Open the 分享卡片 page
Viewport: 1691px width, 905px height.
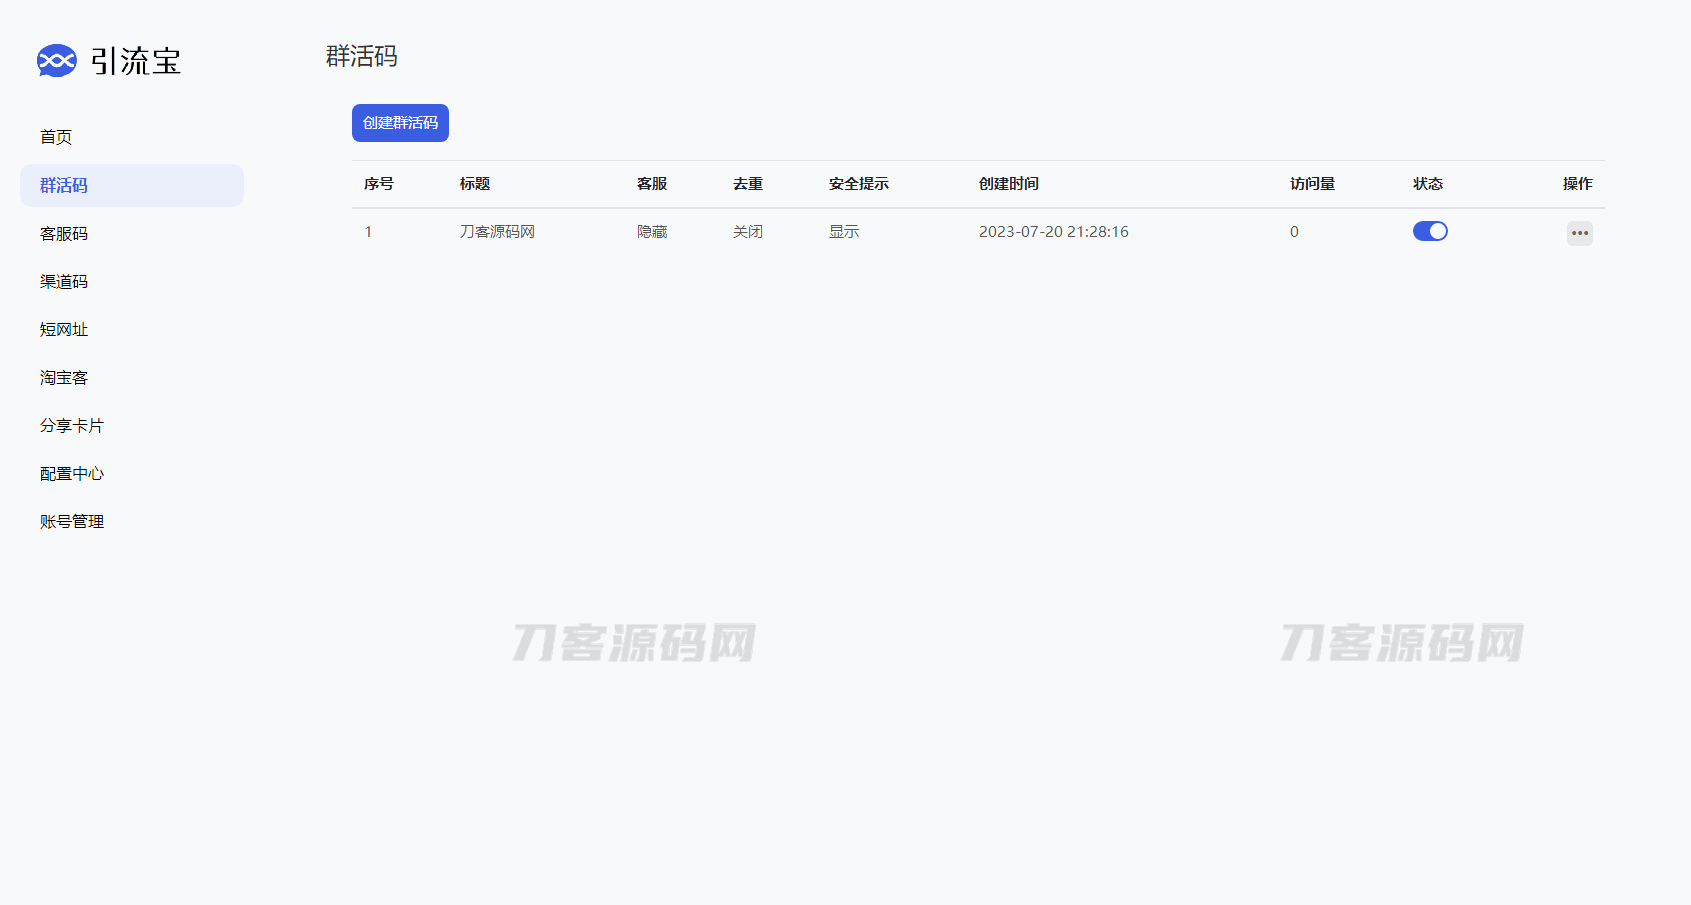[72, 426]
